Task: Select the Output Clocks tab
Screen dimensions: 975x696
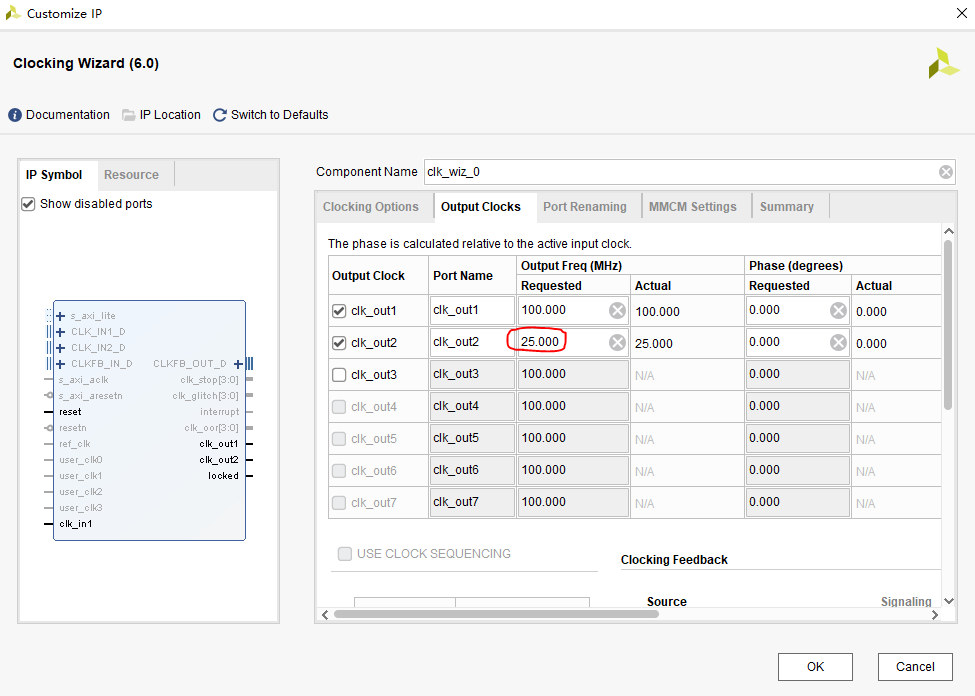Action: click(x=481, y=207)
